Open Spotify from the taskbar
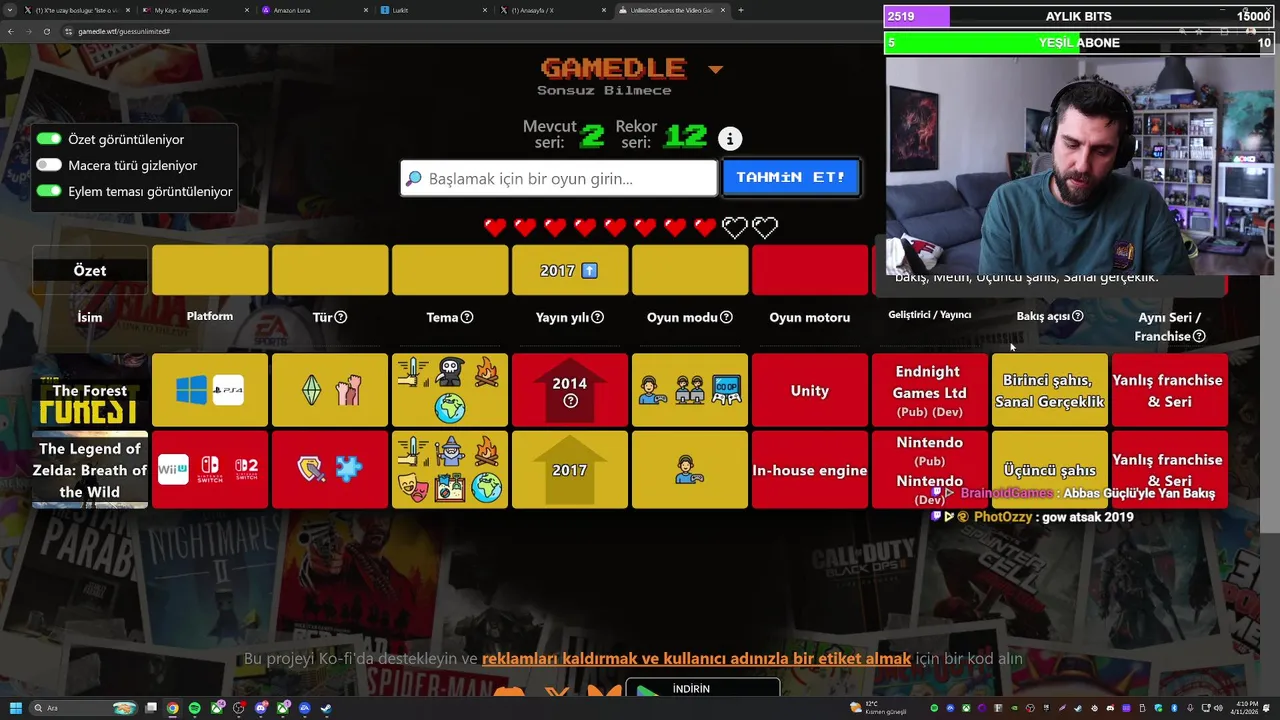The width and height of the screenshot is (1280, 720). (x=195, y=708)
